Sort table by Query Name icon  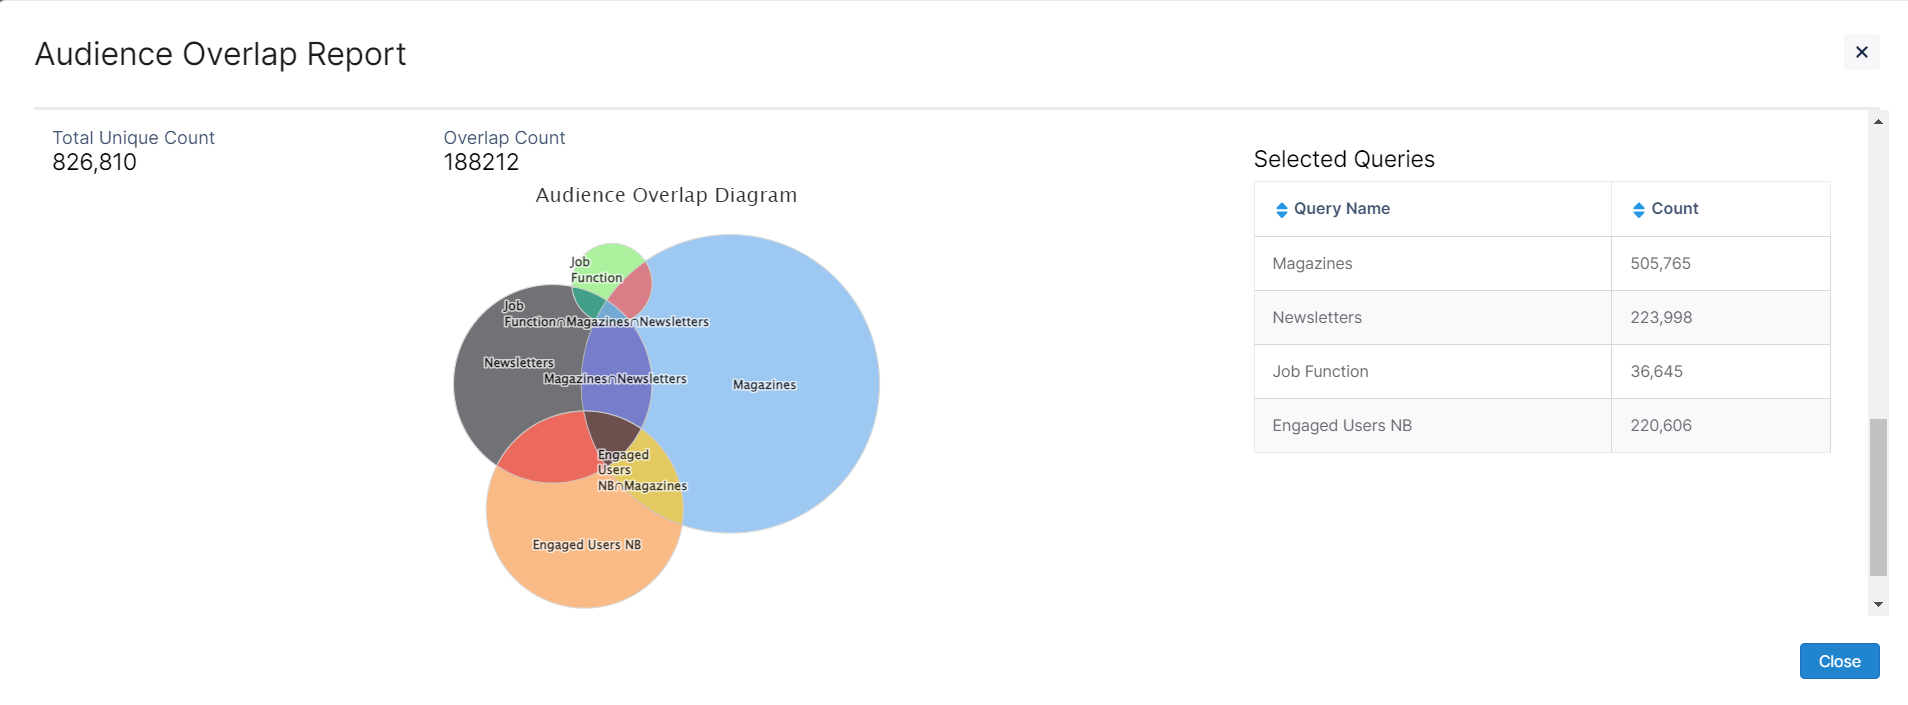tap(1281, 210)
